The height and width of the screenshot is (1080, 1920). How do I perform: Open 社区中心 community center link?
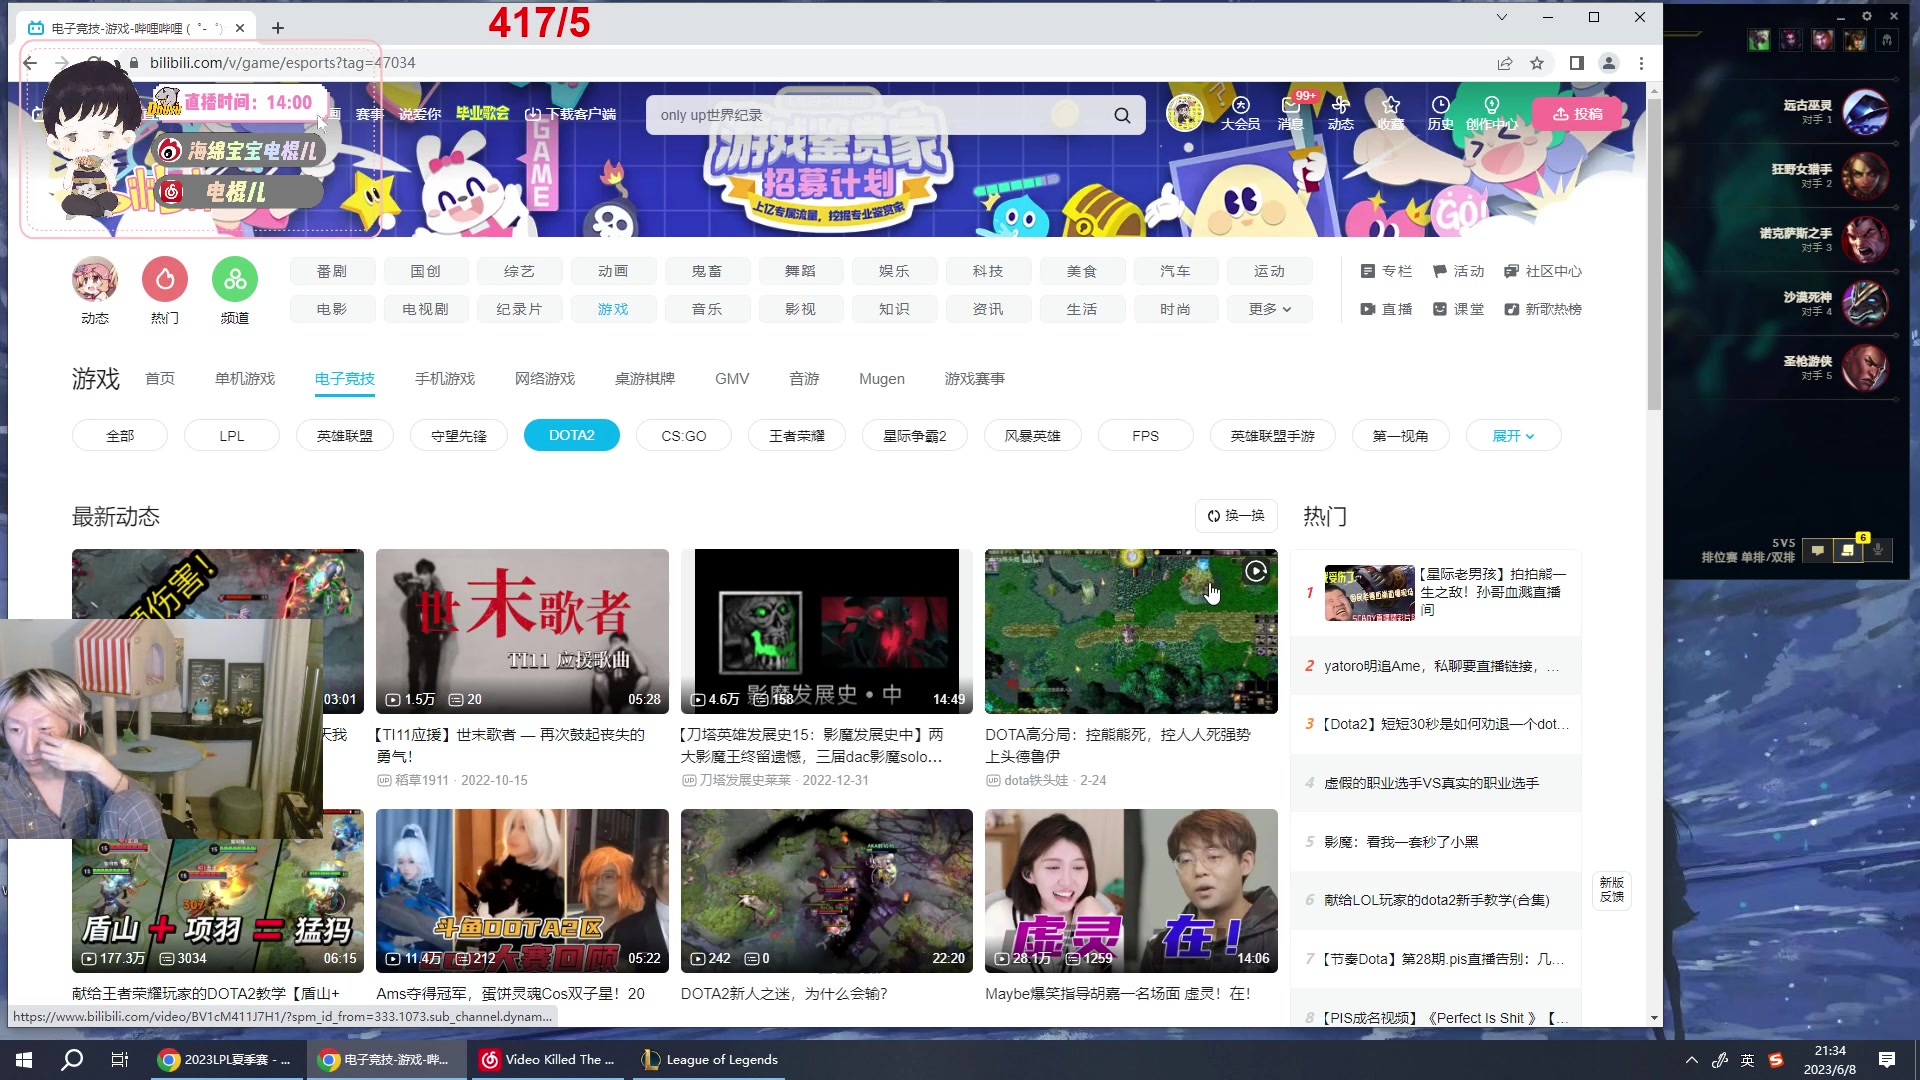[x=1543, y=271]
